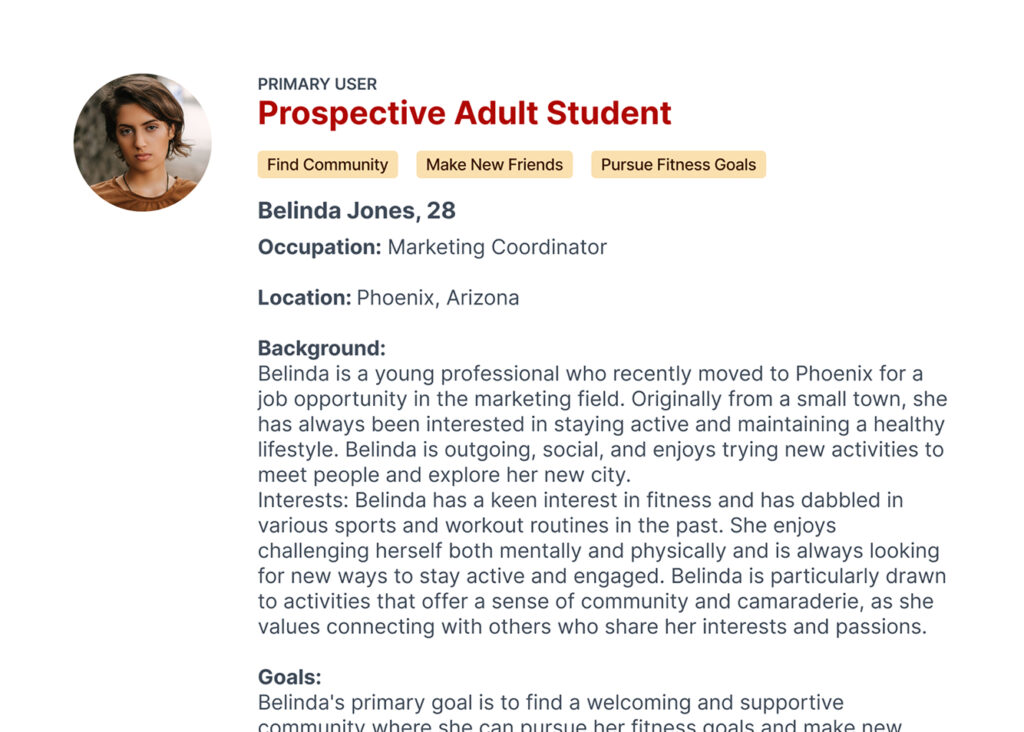Click the Location label
The width and height of the screenshot is (1024, 732).
[304, 298]
